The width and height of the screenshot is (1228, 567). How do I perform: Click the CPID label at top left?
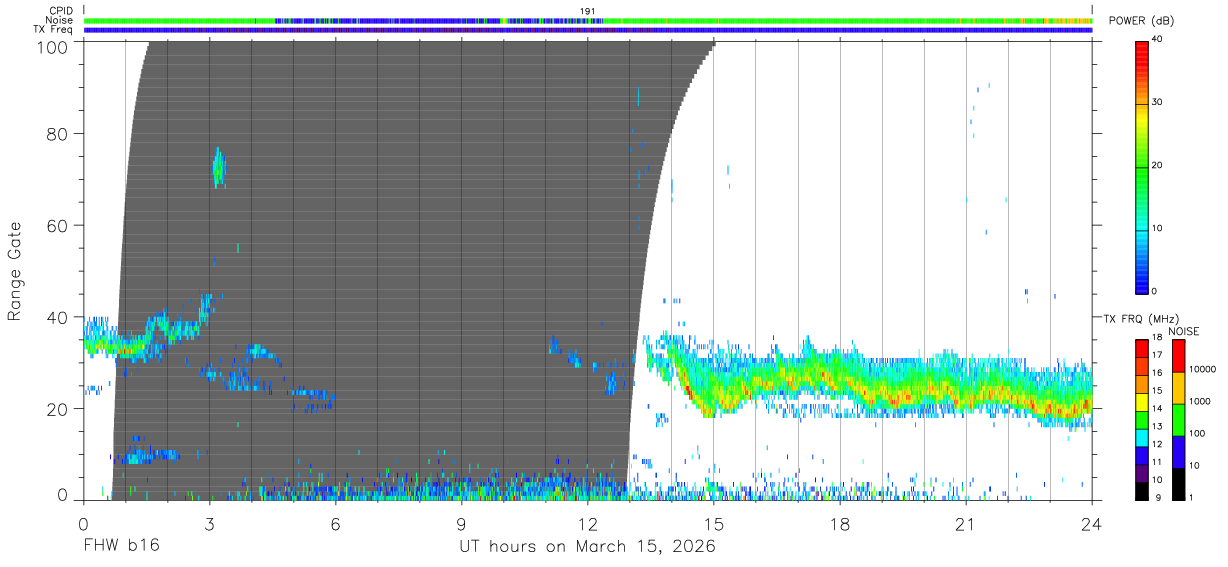60,11
